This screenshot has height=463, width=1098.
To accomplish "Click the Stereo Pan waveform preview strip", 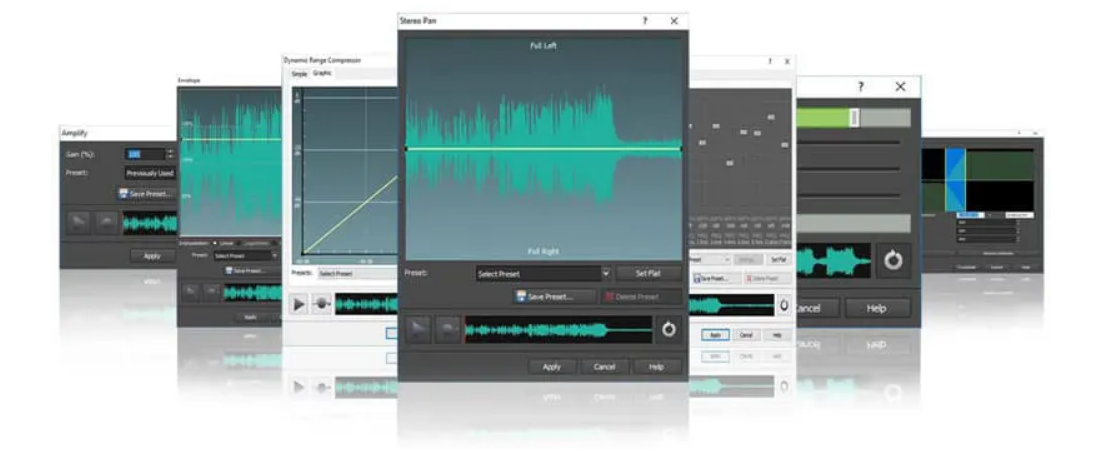I will [558, 329].
